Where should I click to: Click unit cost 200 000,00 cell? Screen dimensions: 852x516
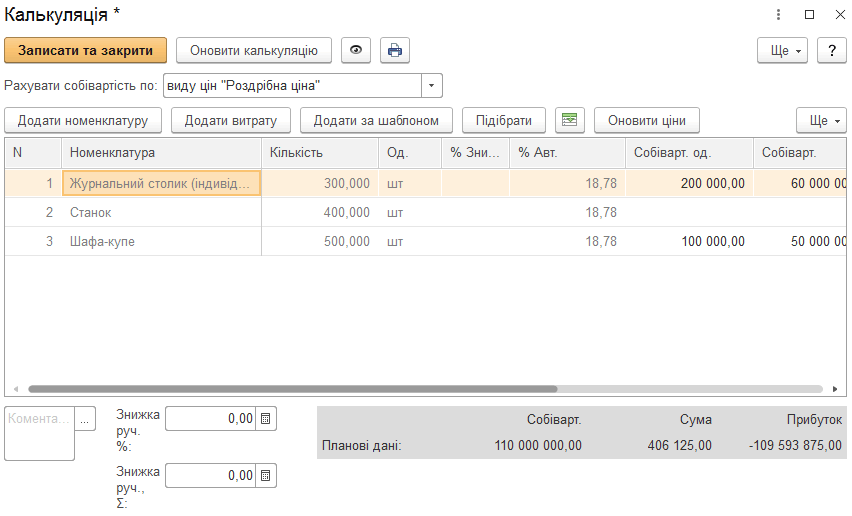coord(690,184)
